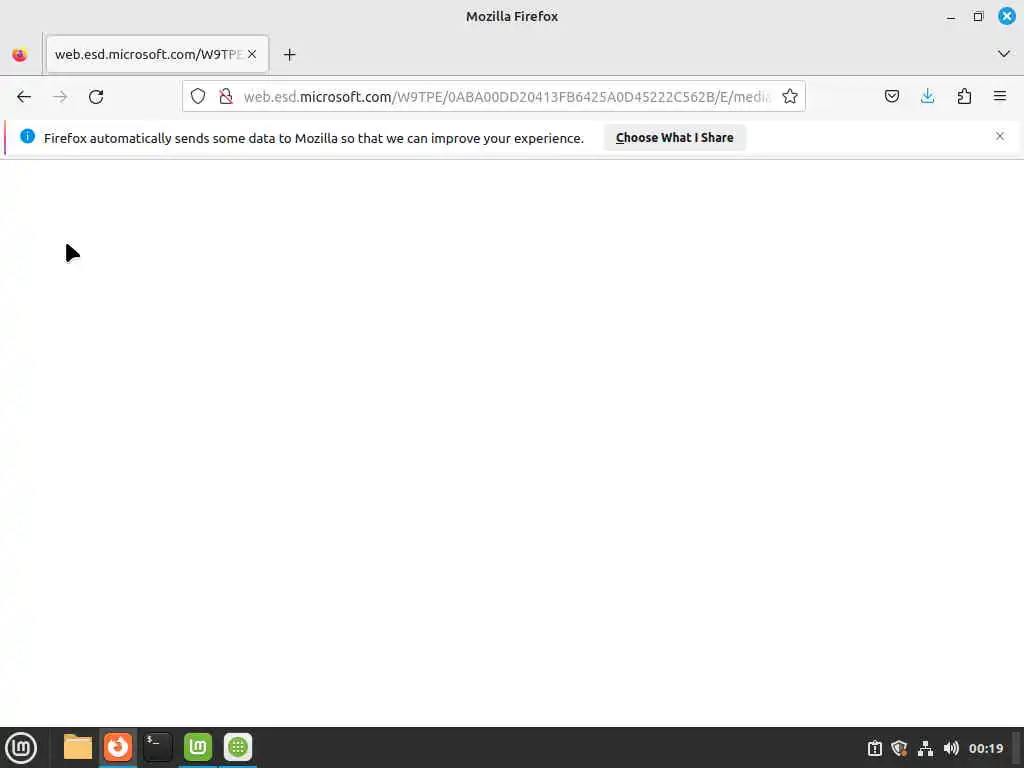Screen dimensions: 1024x768
Task: Close the Mozilla Firefox window
Action: coord(1007,16)
